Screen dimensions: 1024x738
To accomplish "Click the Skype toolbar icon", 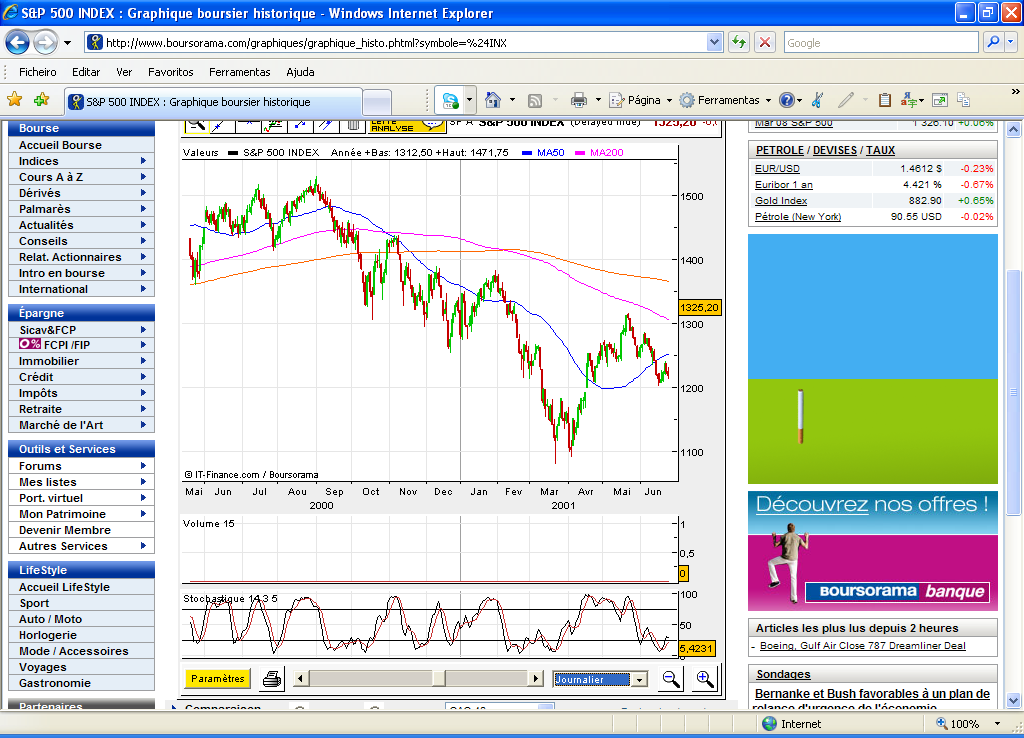I will [450, 101].
